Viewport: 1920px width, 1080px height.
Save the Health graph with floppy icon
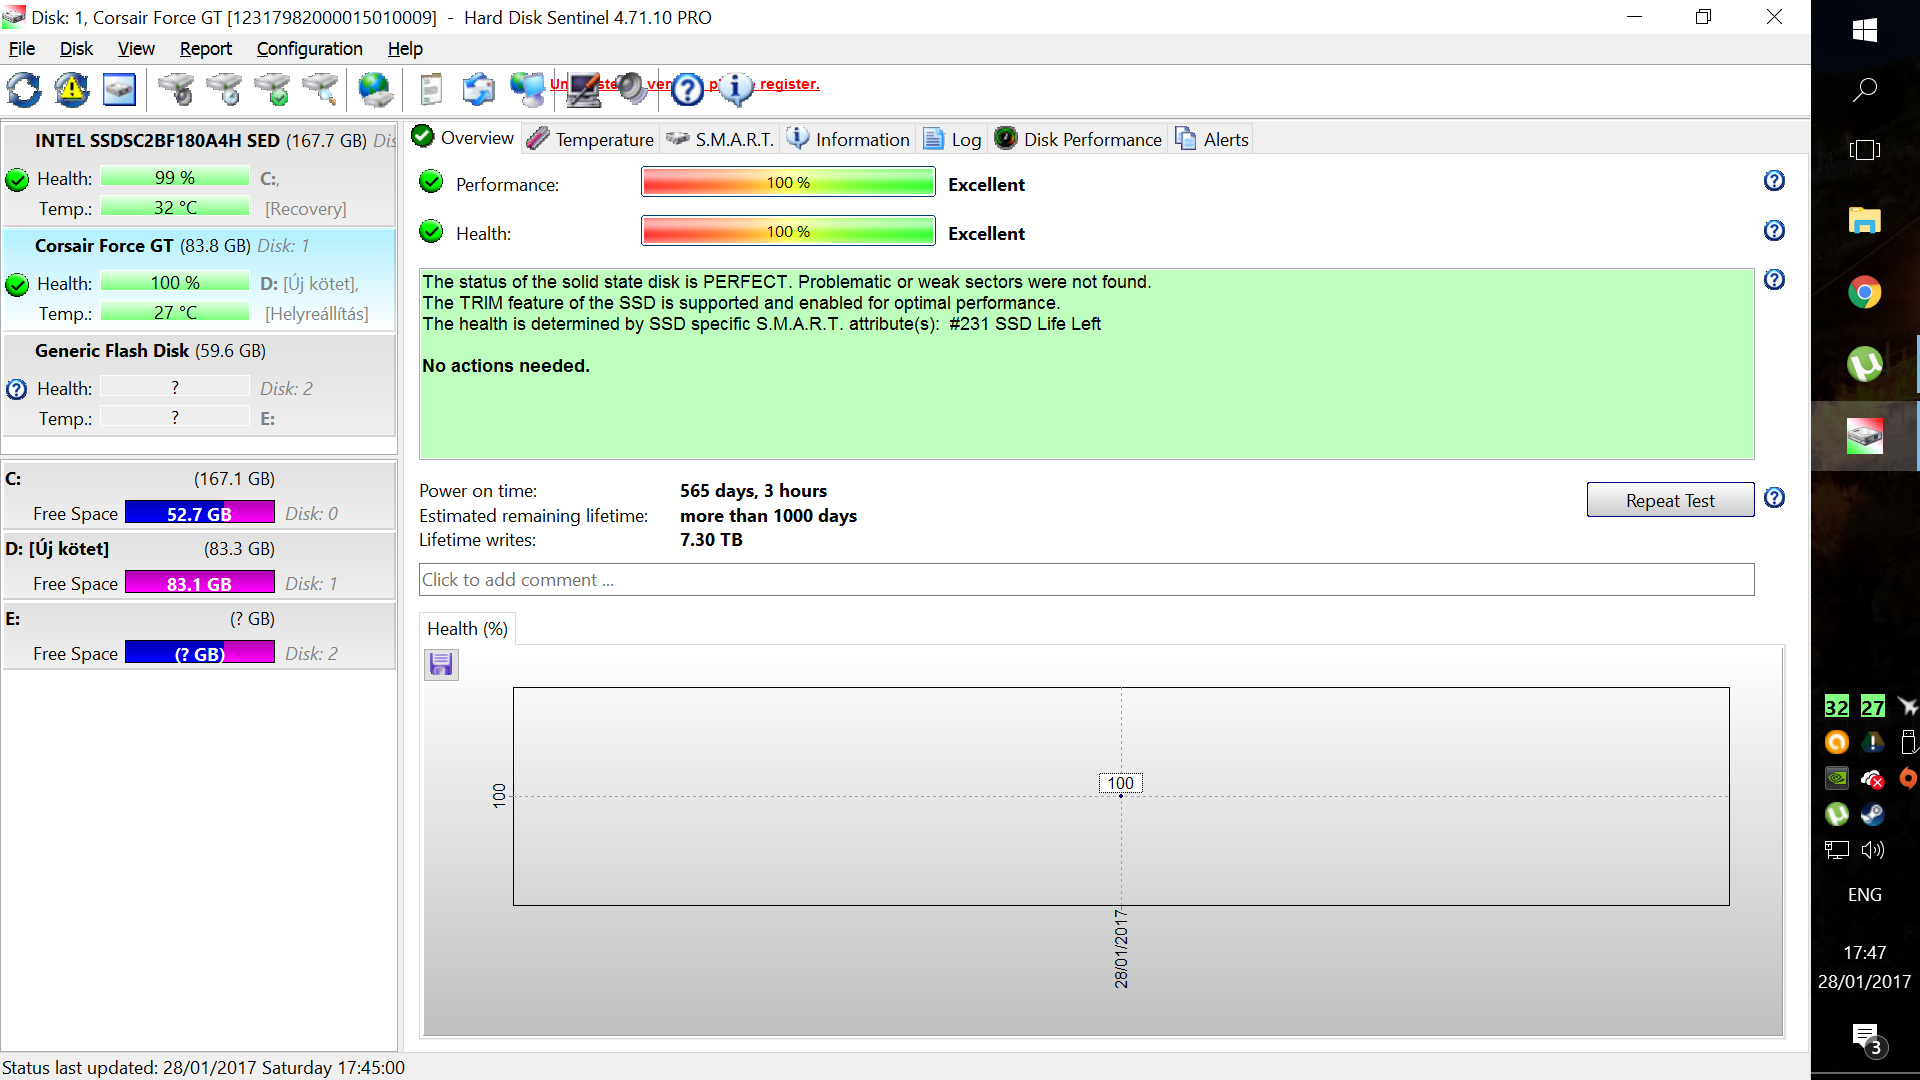(x=441, y=664)
